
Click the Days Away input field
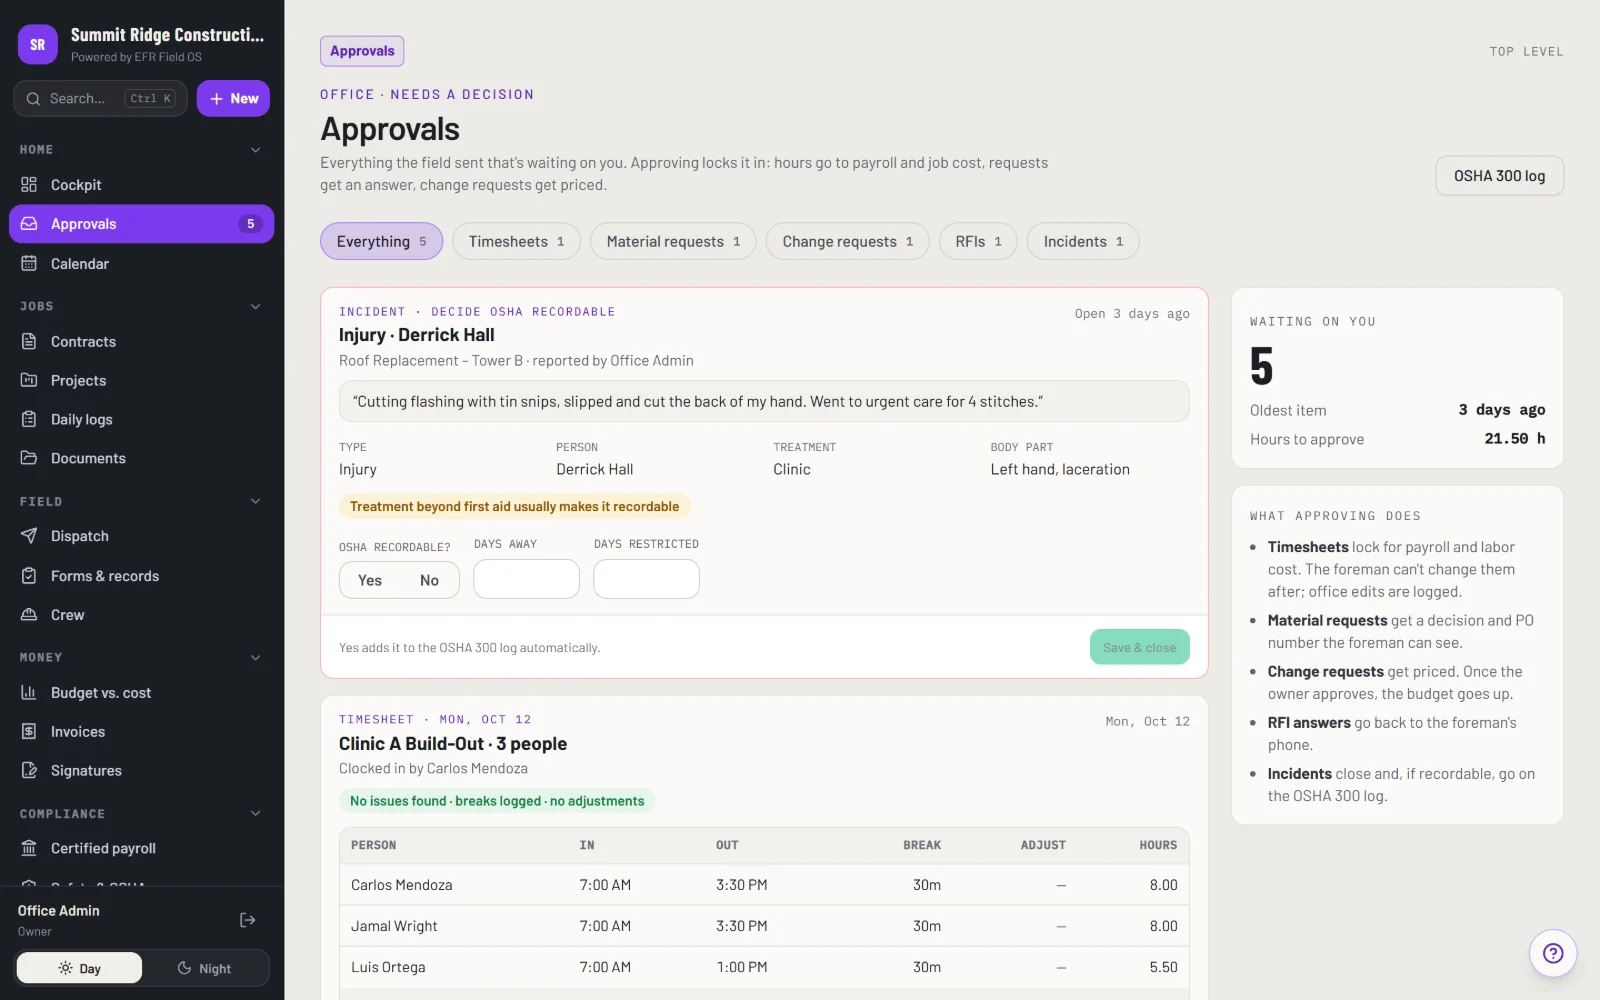click(526, 579)
